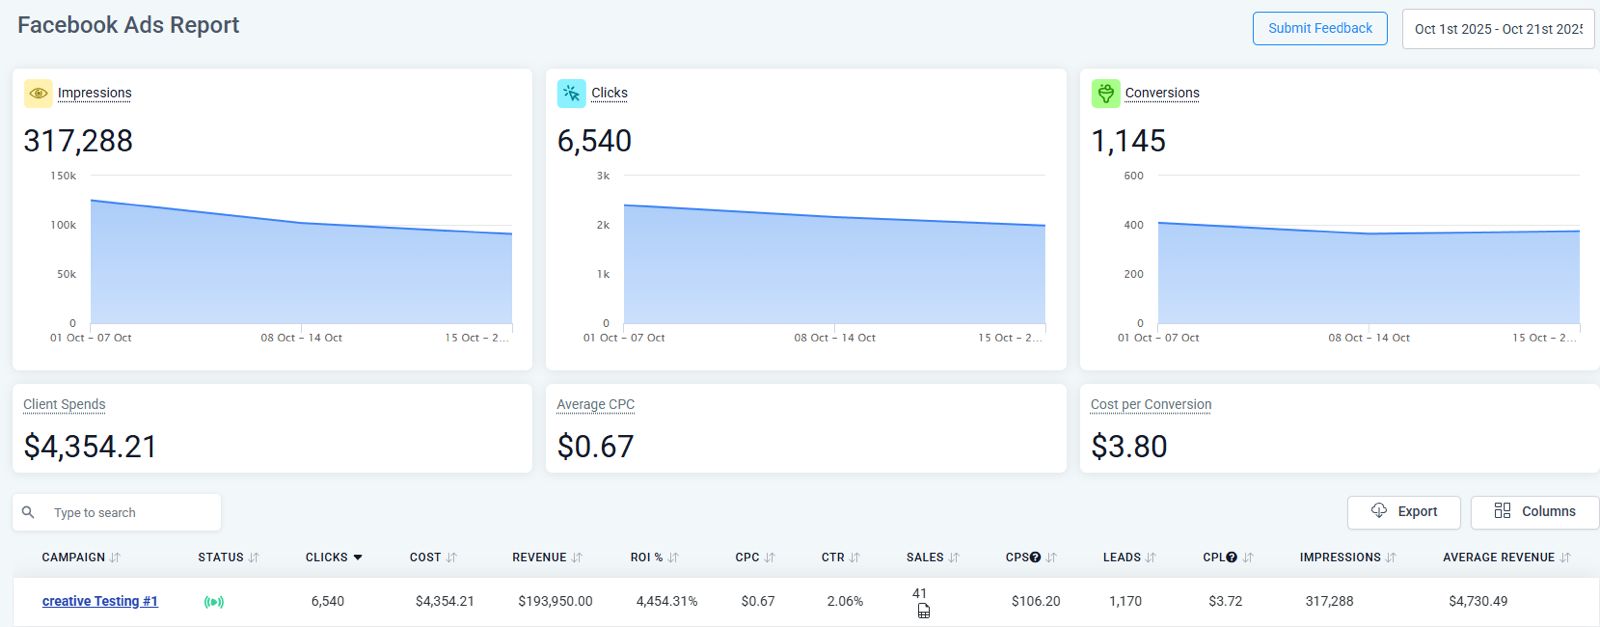Sort table by Average Revenue column arrows
Image resolution: width=1600 pixels, height=627 pixels.
coord(1564,557)
